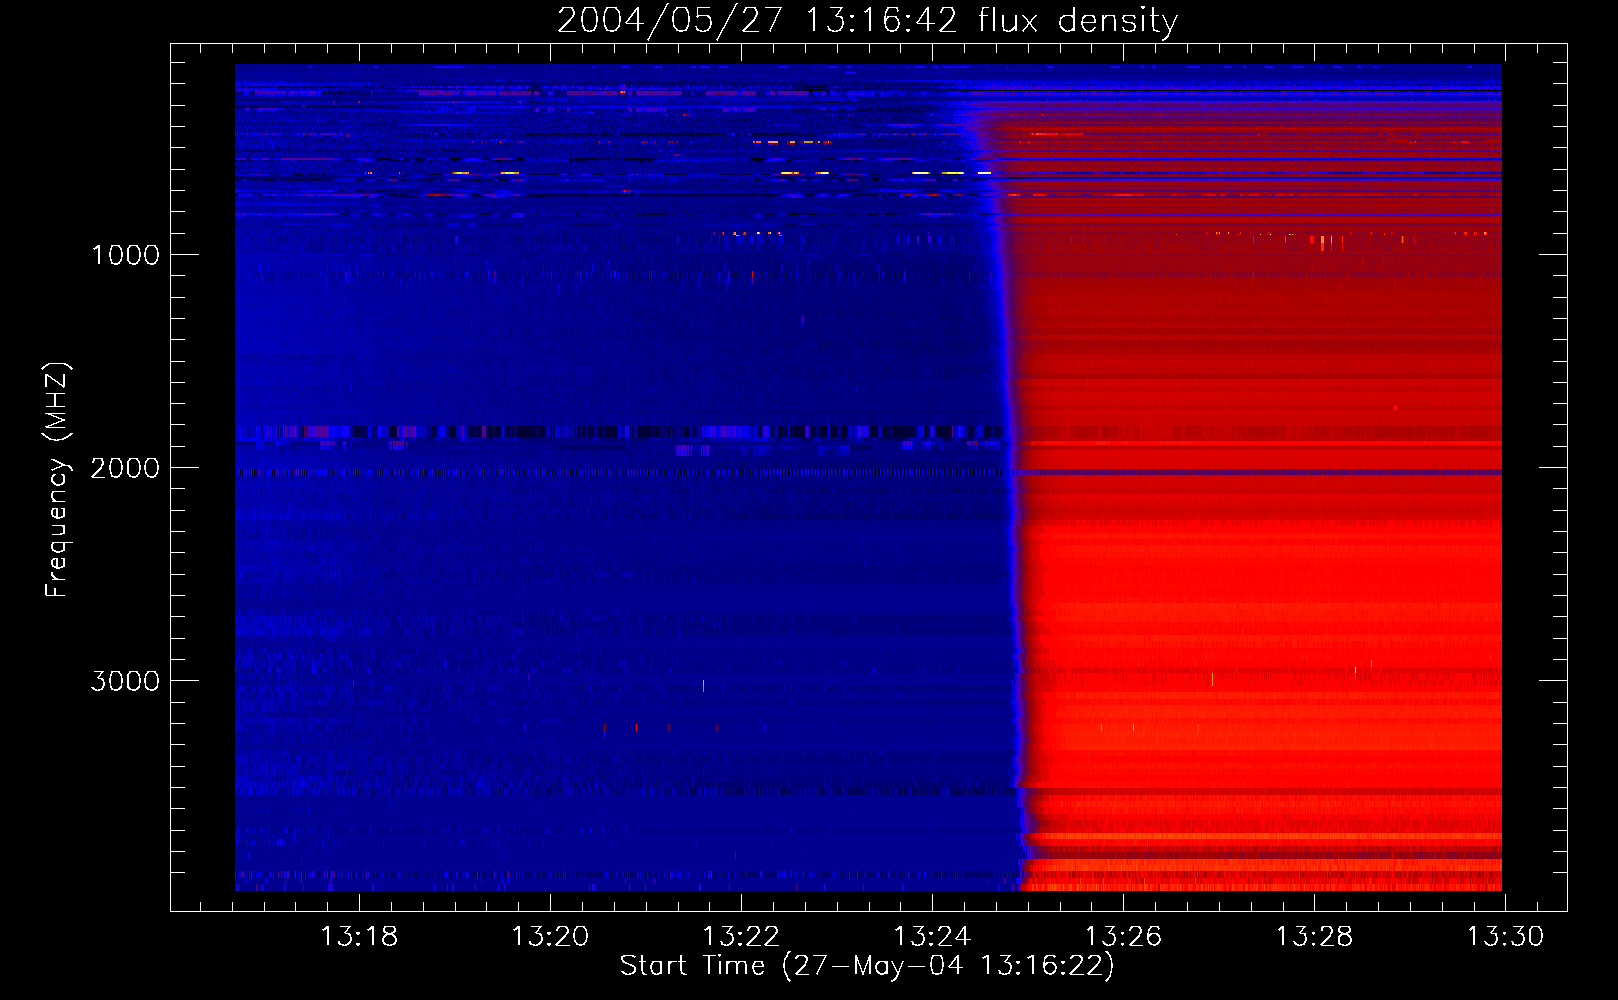Click the 3000 frequency tick label
The height and width of the screenshot is (1000, 1618).
tap(125, 681)
